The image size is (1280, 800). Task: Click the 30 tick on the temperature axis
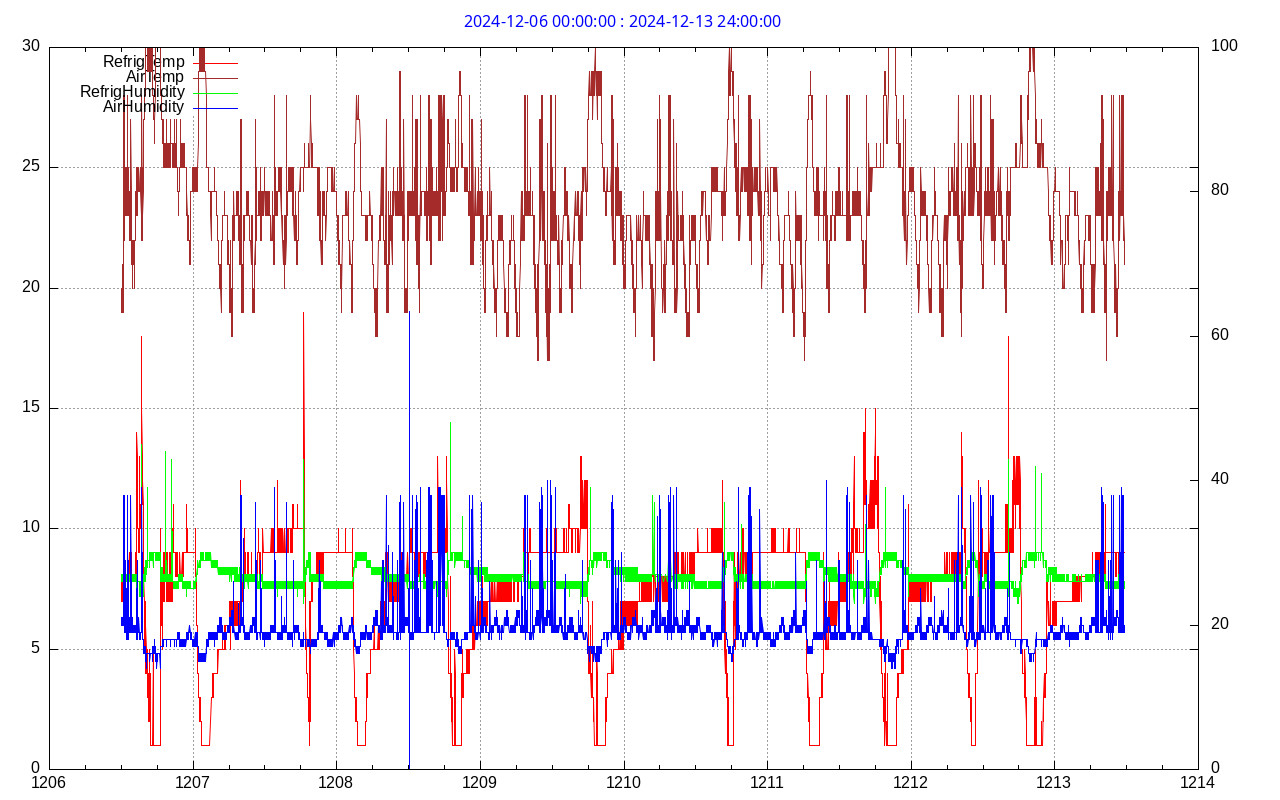[x=31, y=45]
